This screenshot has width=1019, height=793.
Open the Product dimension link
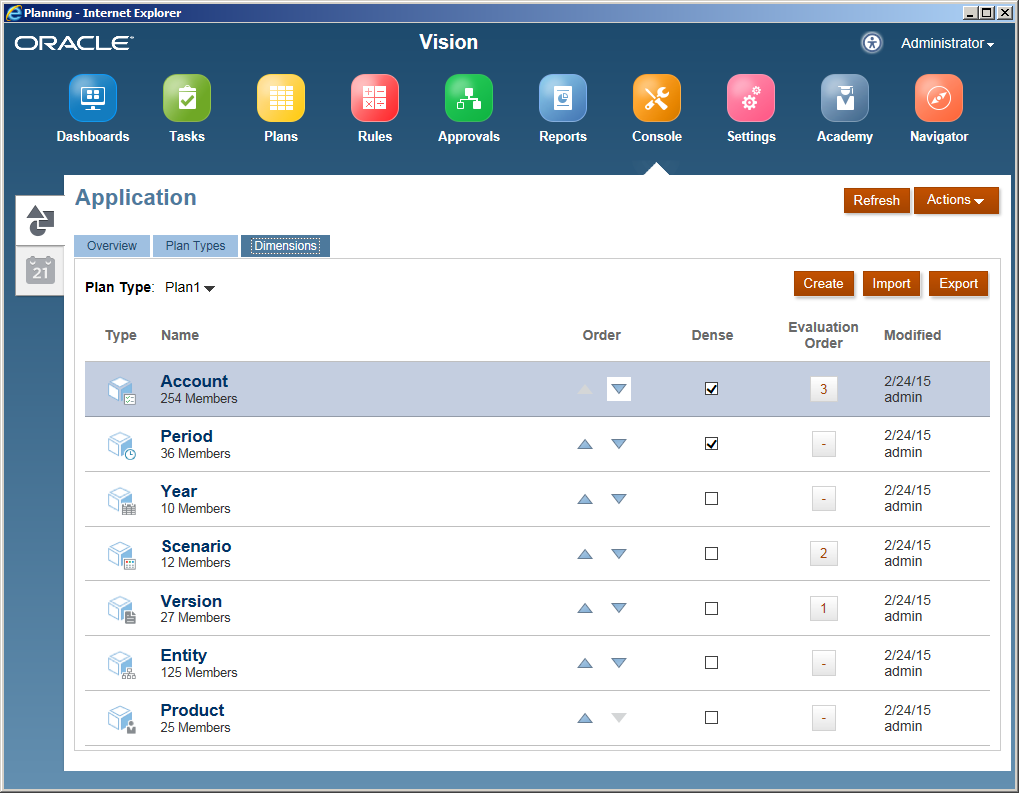[x=192, y=710]
